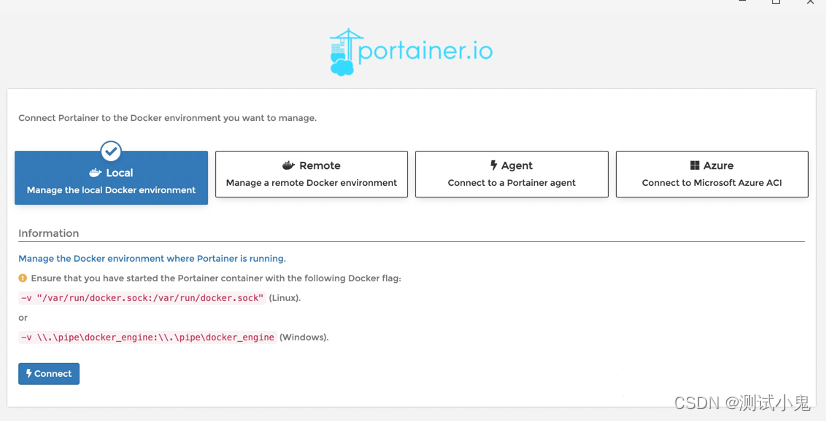The width and height of the screenshot is (826, 421).
Task: Click the Portainer.io logo
Action: [x=411, y=52]
